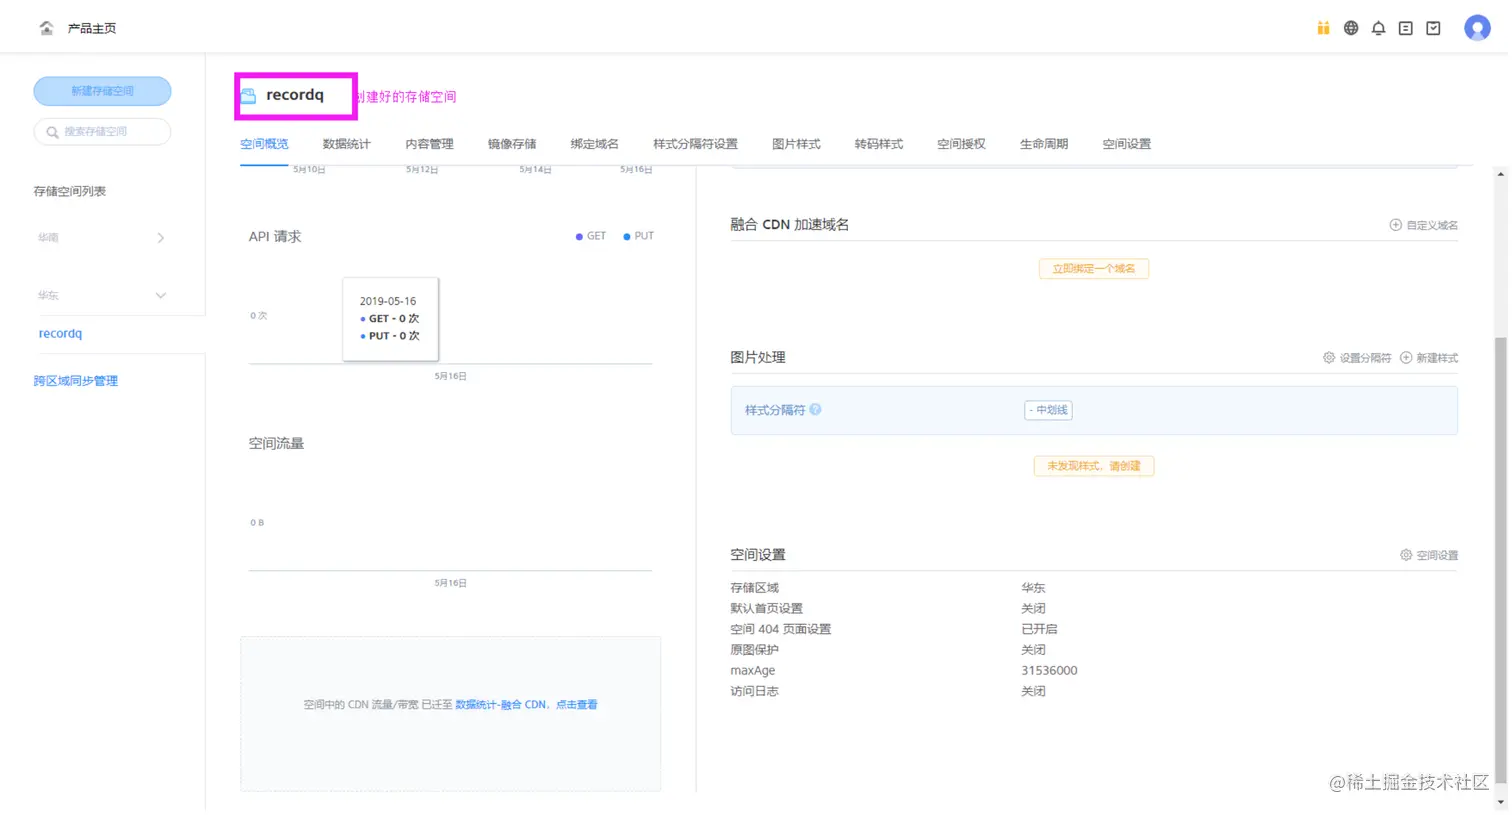Toggle the GET series in API legend

coord(591,236)
